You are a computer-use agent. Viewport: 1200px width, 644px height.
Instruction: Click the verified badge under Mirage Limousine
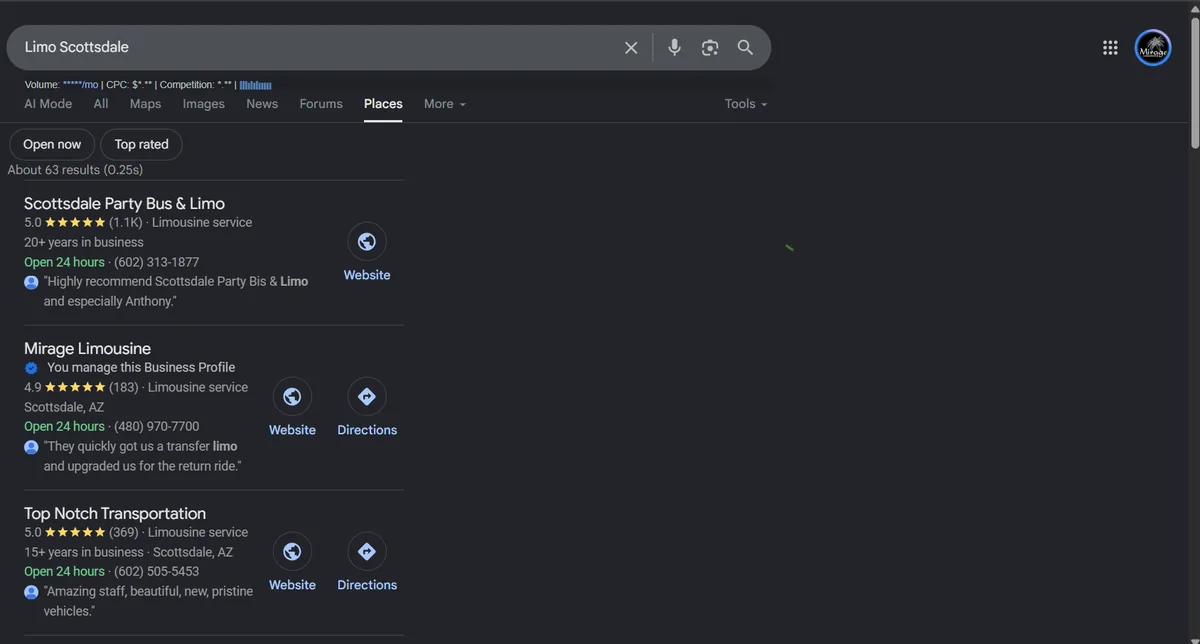[x=31, y=367]
